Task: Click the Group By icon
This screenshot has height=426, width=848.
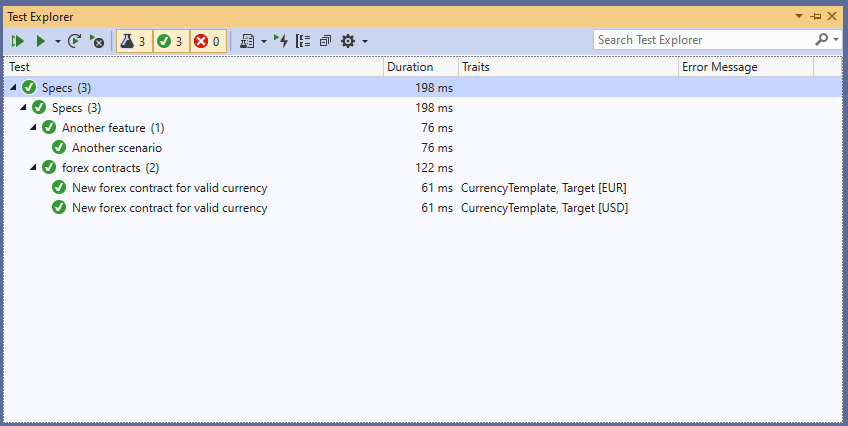Action: coord(303,41)
